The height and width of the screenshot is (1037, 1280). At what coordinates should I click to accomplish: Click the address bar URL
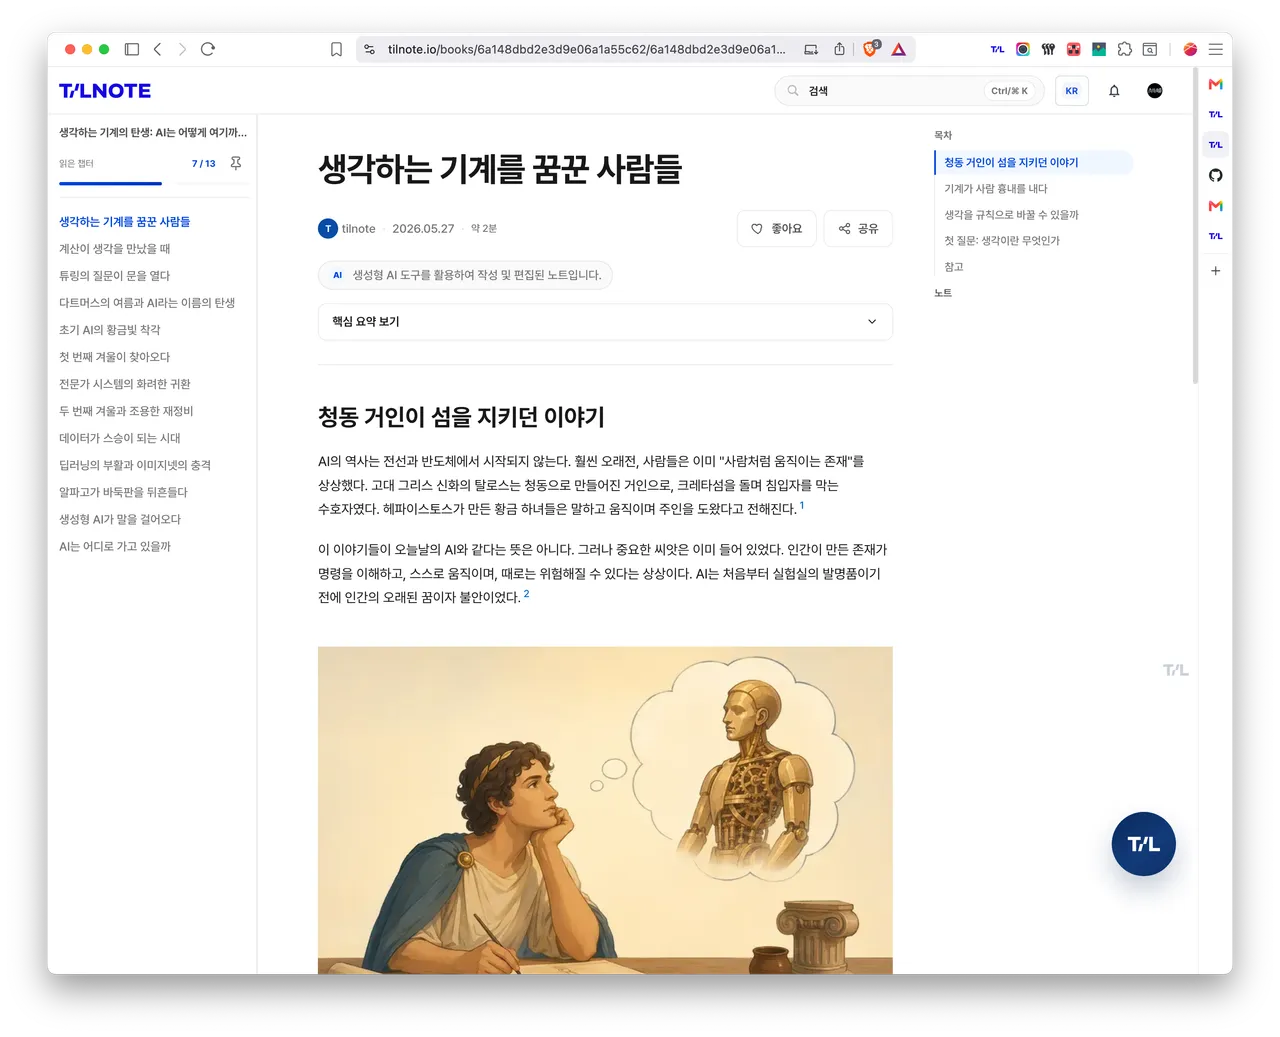point(586,49)
